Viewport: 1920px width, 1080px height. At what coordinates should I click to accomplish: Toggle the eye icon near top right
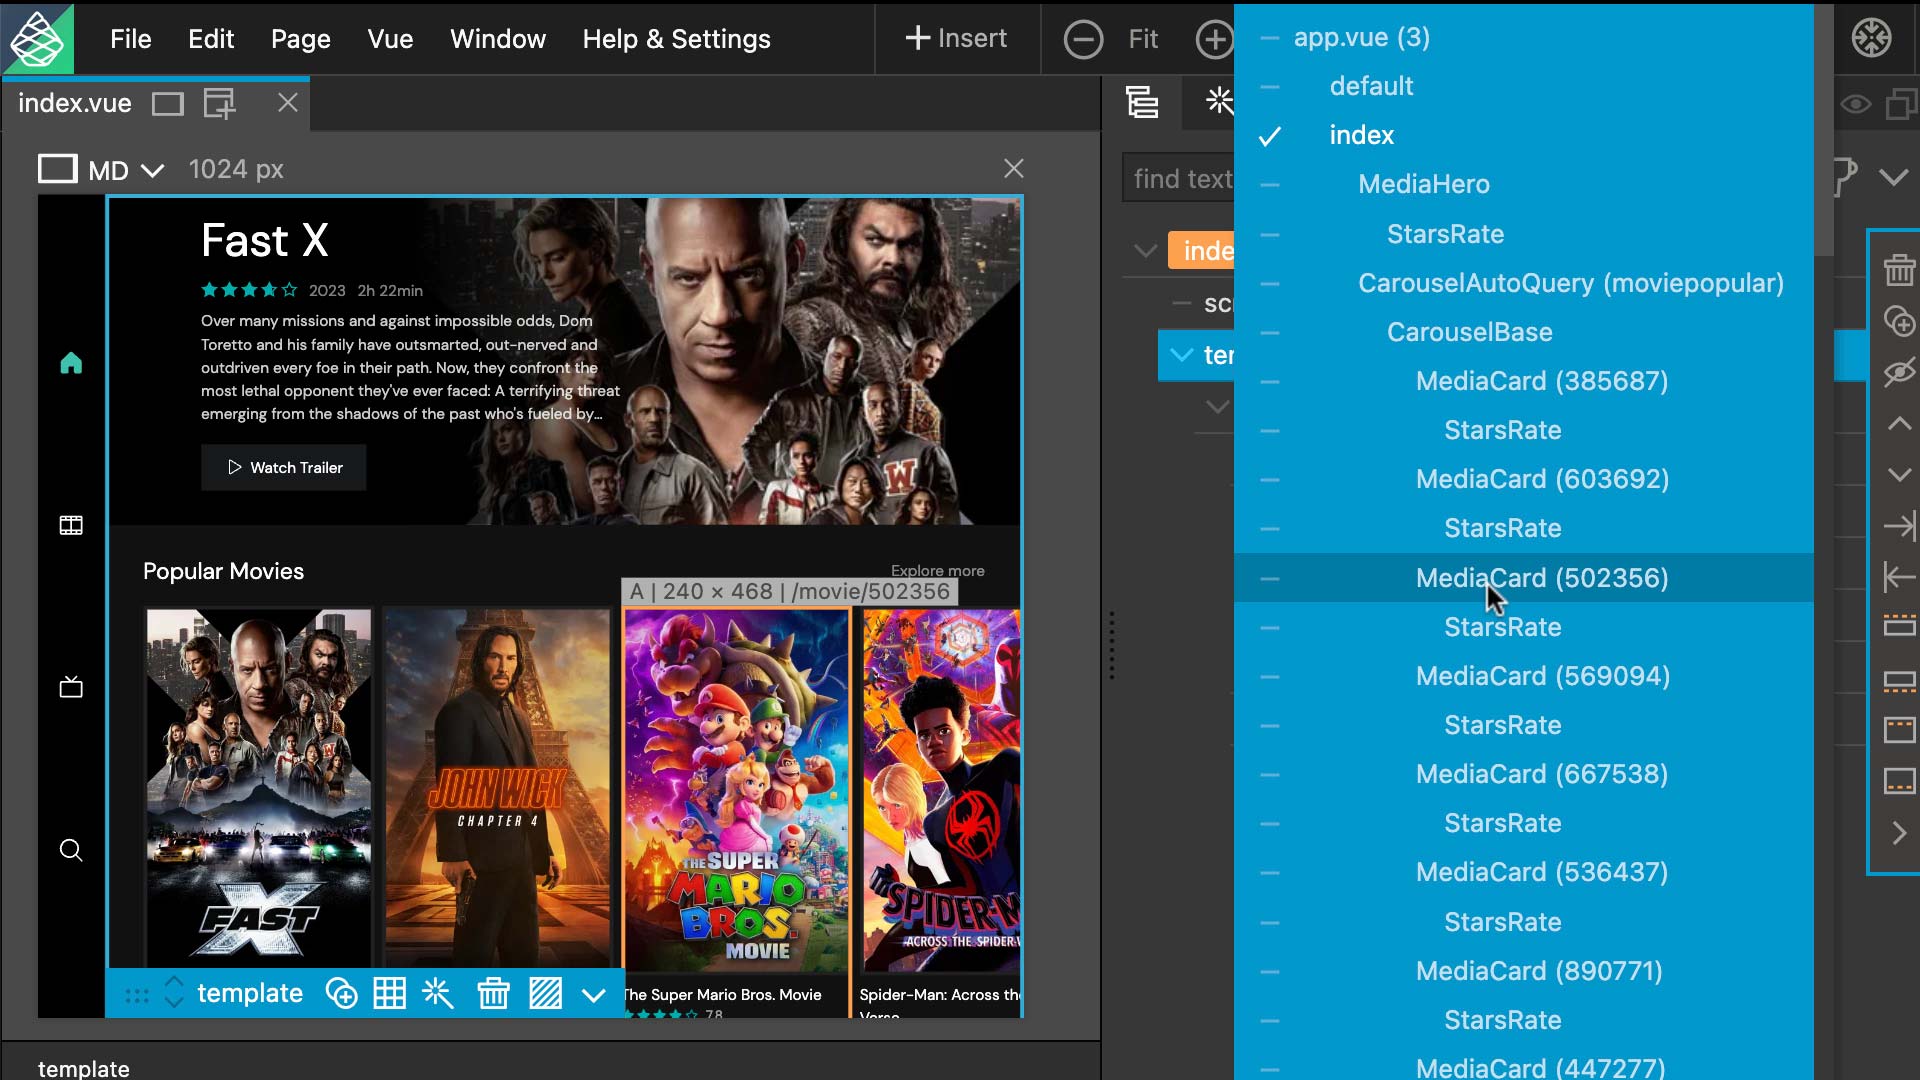click(x=1856, y=104)
